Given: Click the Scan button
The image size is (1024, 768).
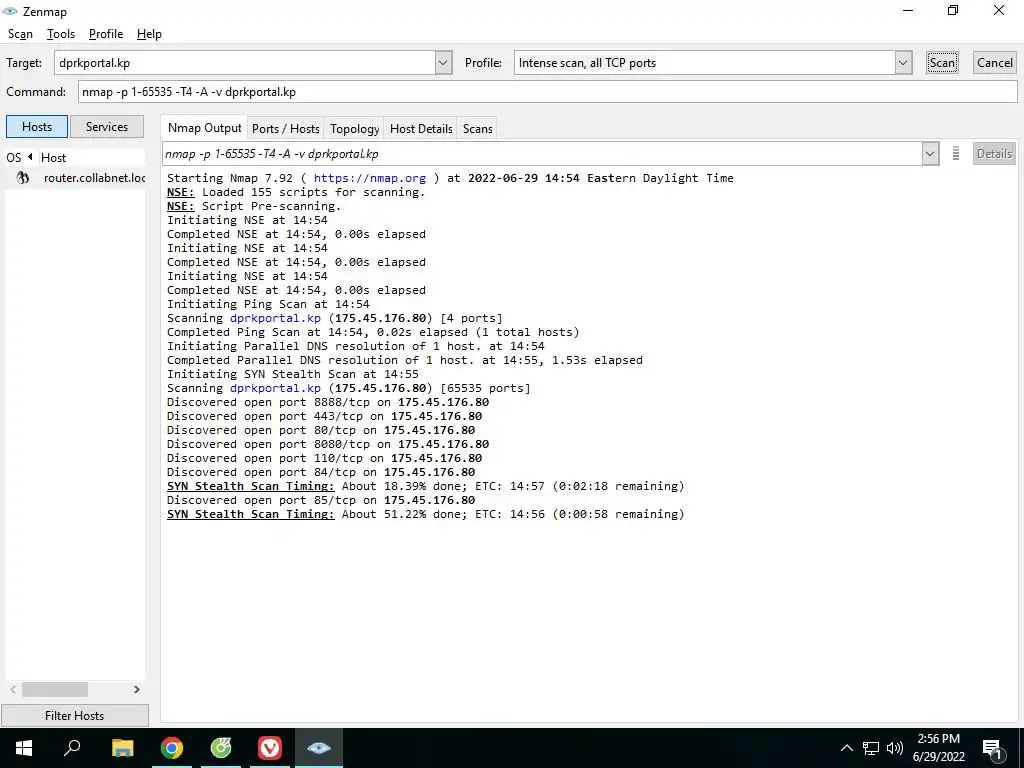Looking at the screenshot, I should tap(942, 63).
